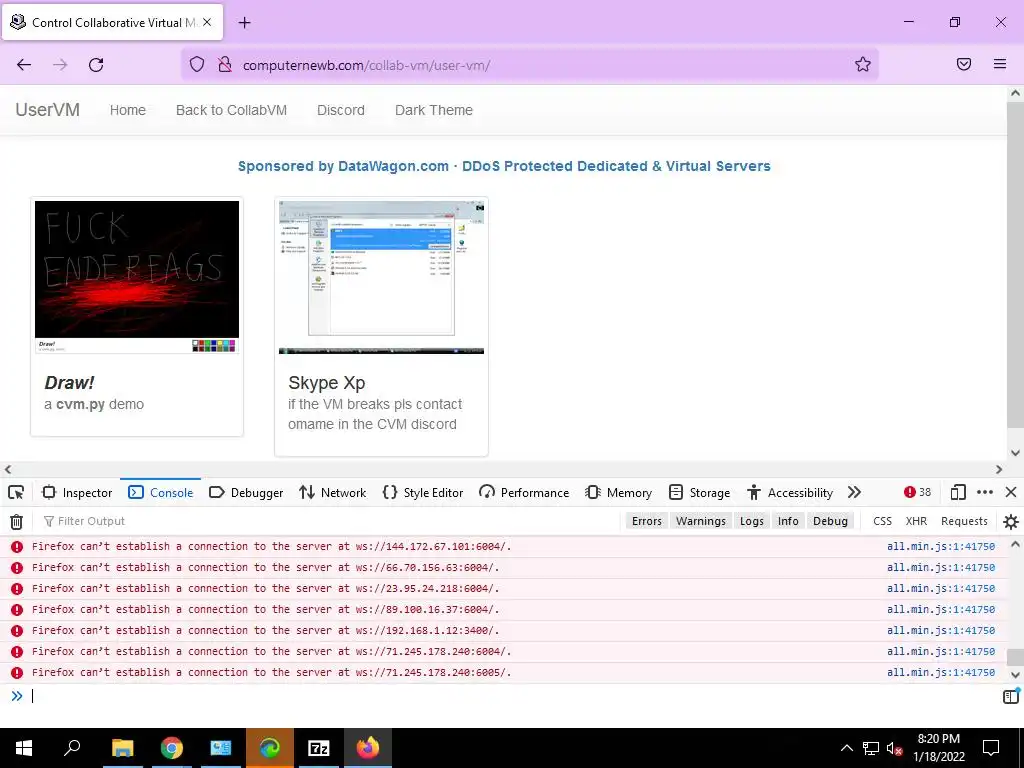Switch console to multi-line editor mode icon
The width and height of the screenshot is (1024, 768).
tap(1011, 696)
